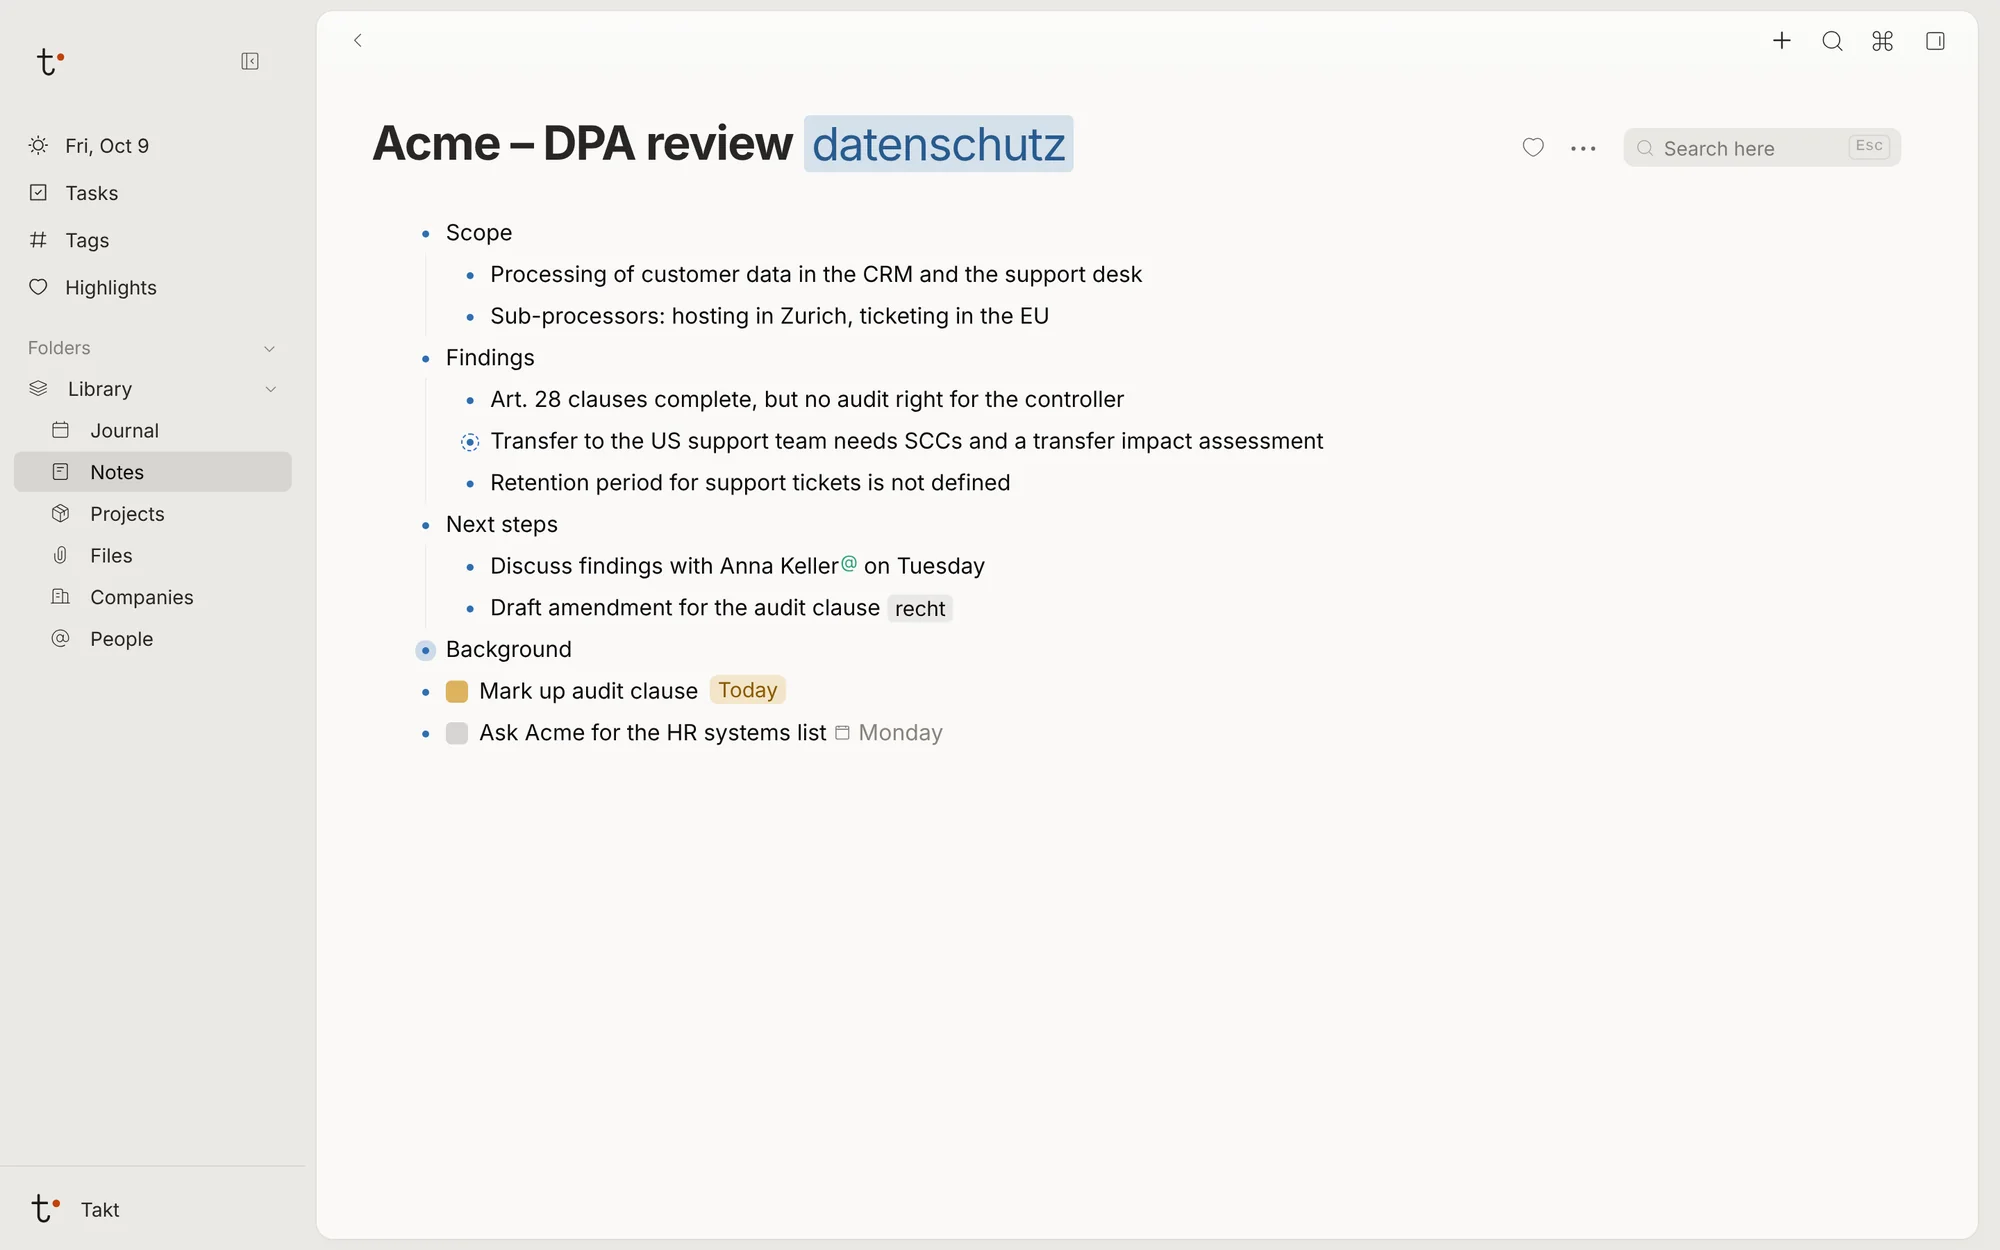The height and width of the screenshot is (1250, 2000).
Task: Click the Today due date badge
Action: (747, 690)
